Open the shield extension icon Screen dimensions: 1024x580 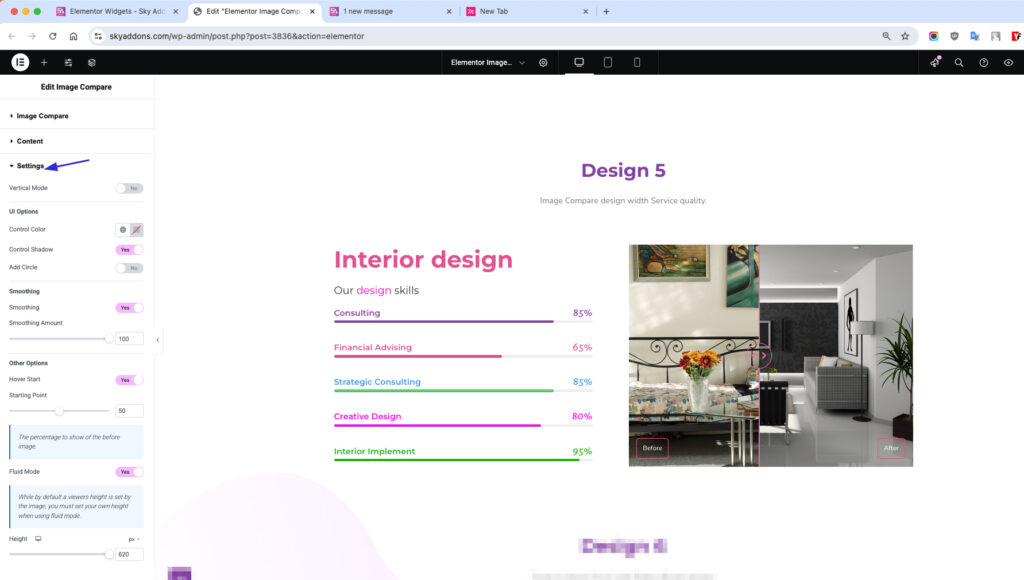pyautogui.click(x=954, y=36)
